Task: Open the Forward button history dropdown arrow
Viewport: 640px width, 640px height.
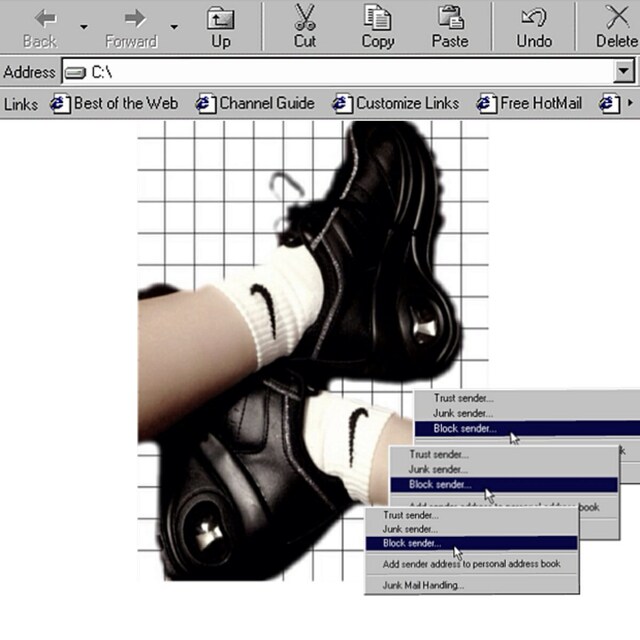Action: (175, 27)
